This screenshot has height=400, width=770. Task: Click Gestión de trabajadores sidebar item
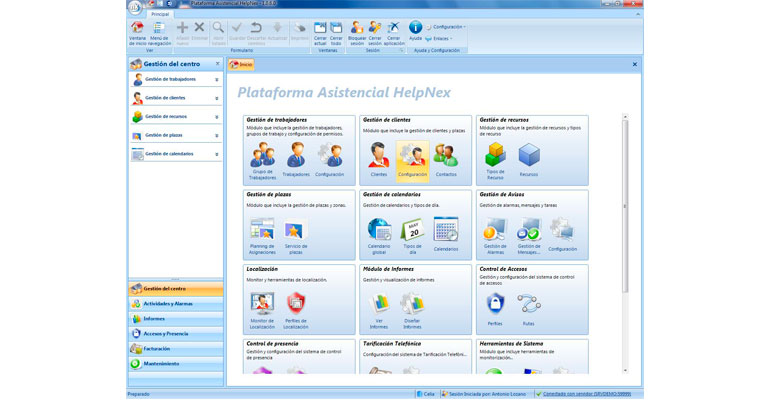tap(176, 79)
